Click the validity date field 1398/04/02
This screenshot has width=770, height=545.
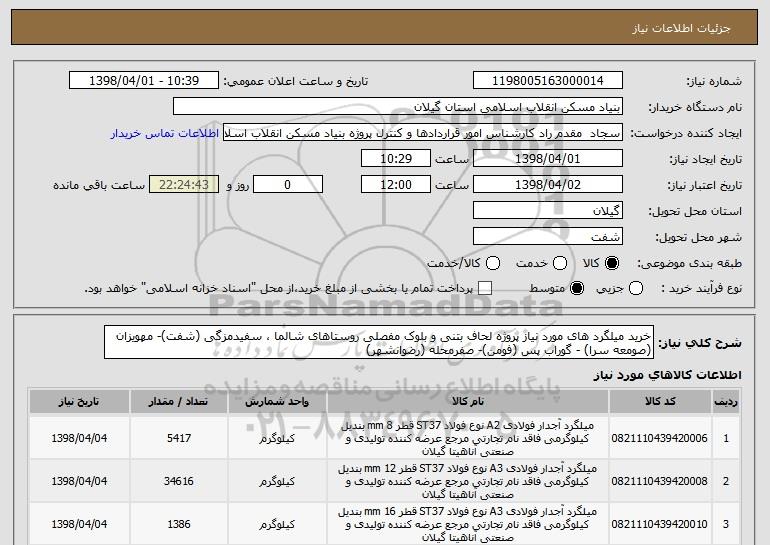(x=548, y=185)
